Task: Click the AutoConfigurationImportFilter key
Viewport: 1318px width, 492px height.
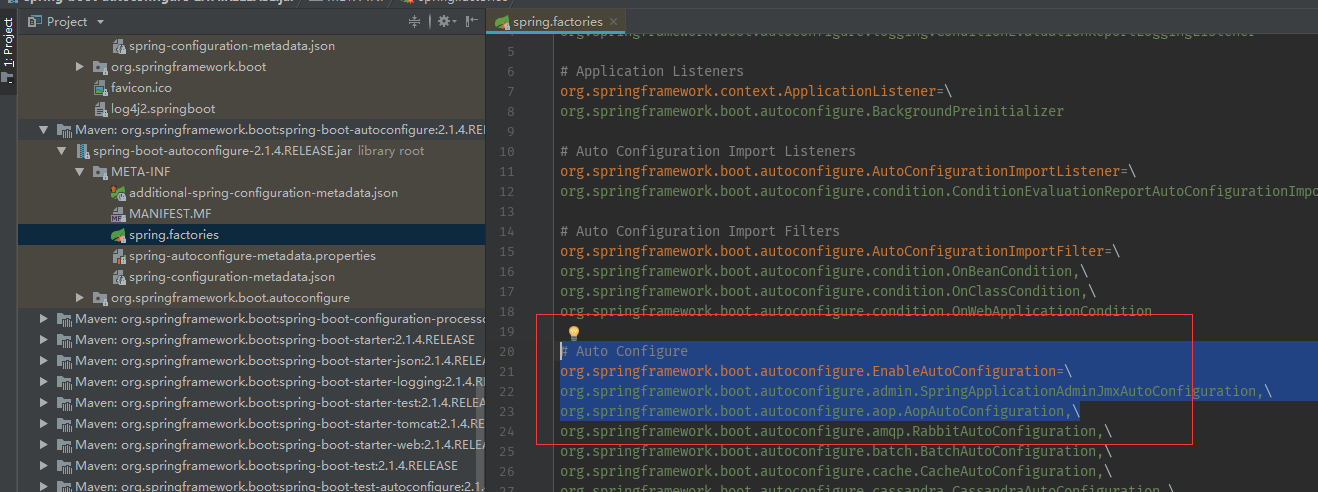Action: point(832,251)
